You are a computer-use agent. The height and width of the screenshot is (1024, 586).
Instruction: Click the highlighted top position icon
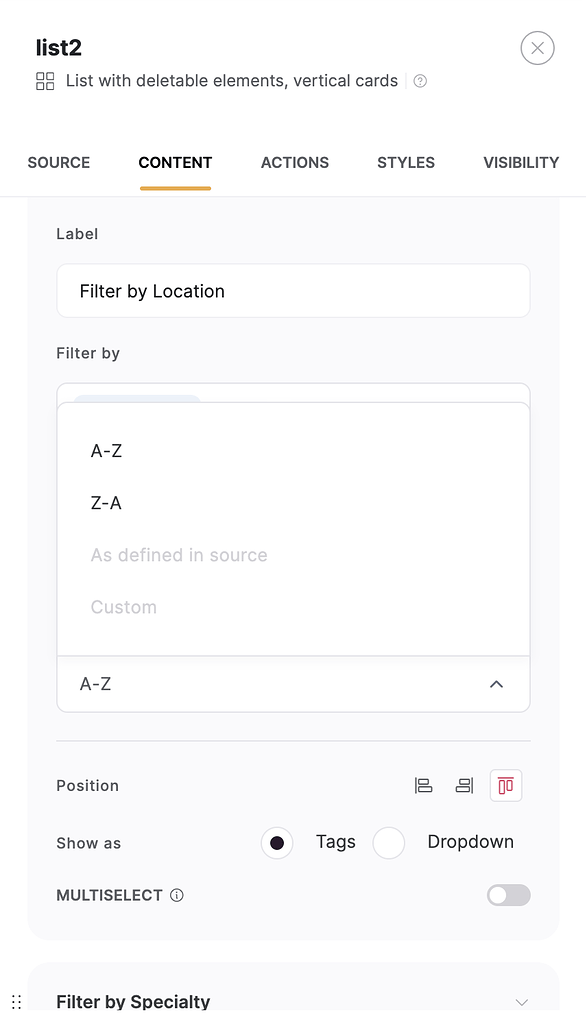pos(505,785)
